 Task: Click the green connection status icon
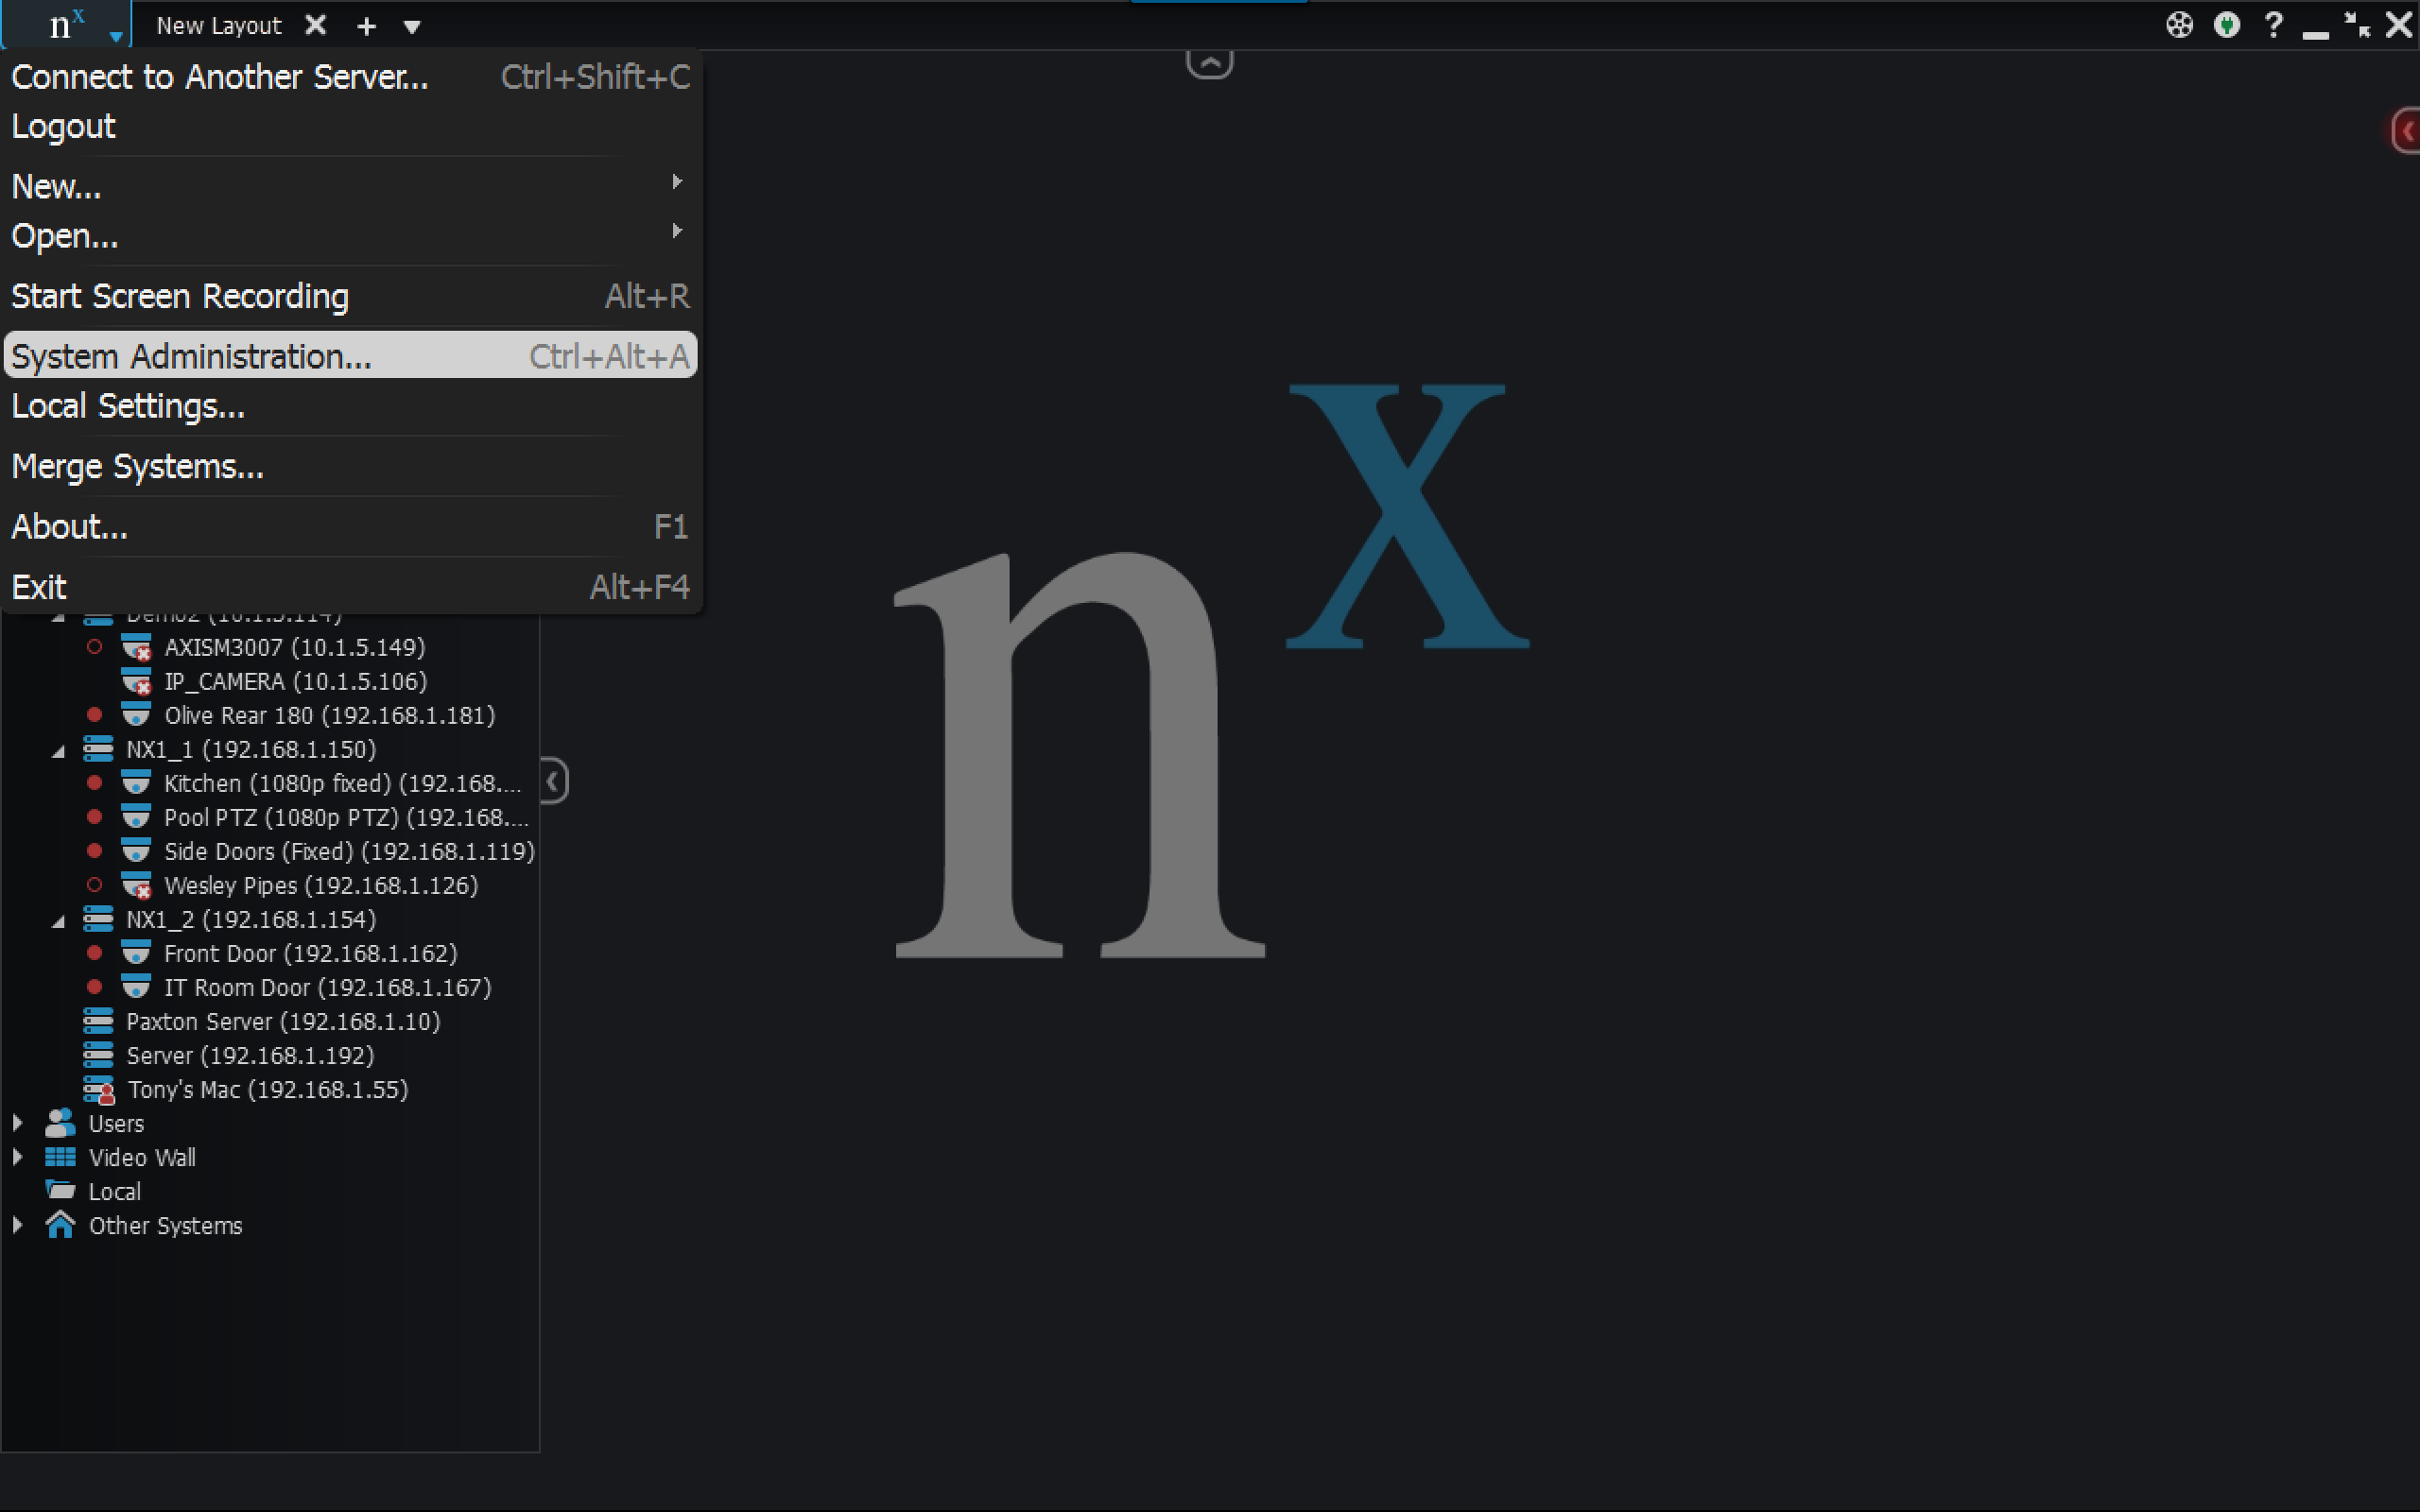(2226, 25)
